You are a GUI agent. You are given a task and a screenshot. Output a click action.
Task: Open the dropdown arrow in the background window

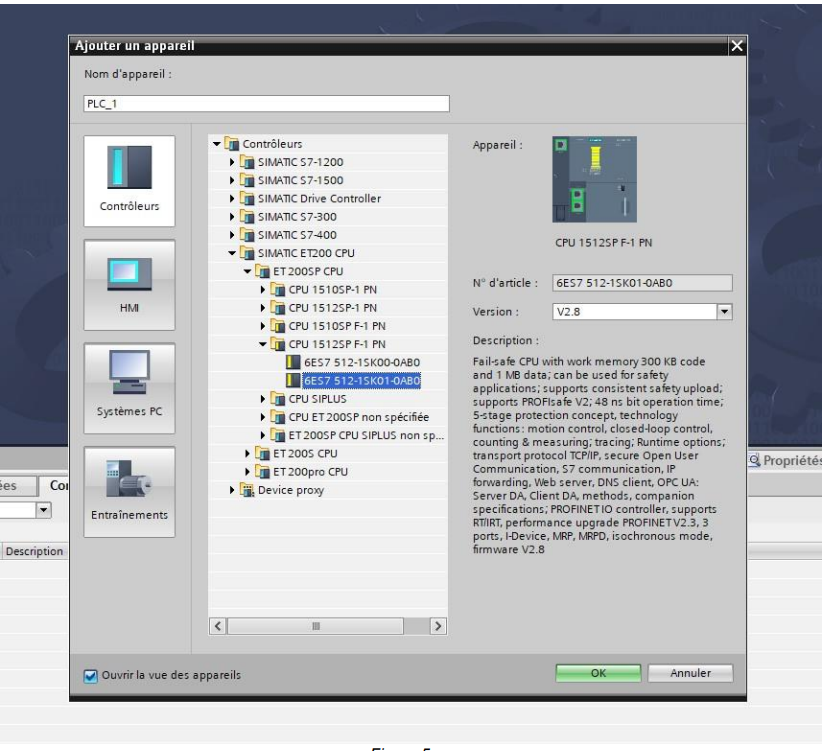(43, 510)
